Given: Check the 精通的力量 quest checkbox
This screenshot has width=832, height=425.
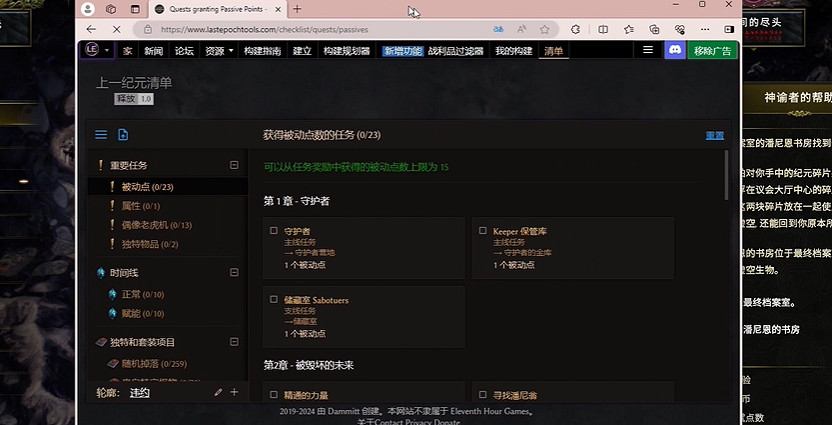Looking at the screenshot, I should tap(274, 395).
